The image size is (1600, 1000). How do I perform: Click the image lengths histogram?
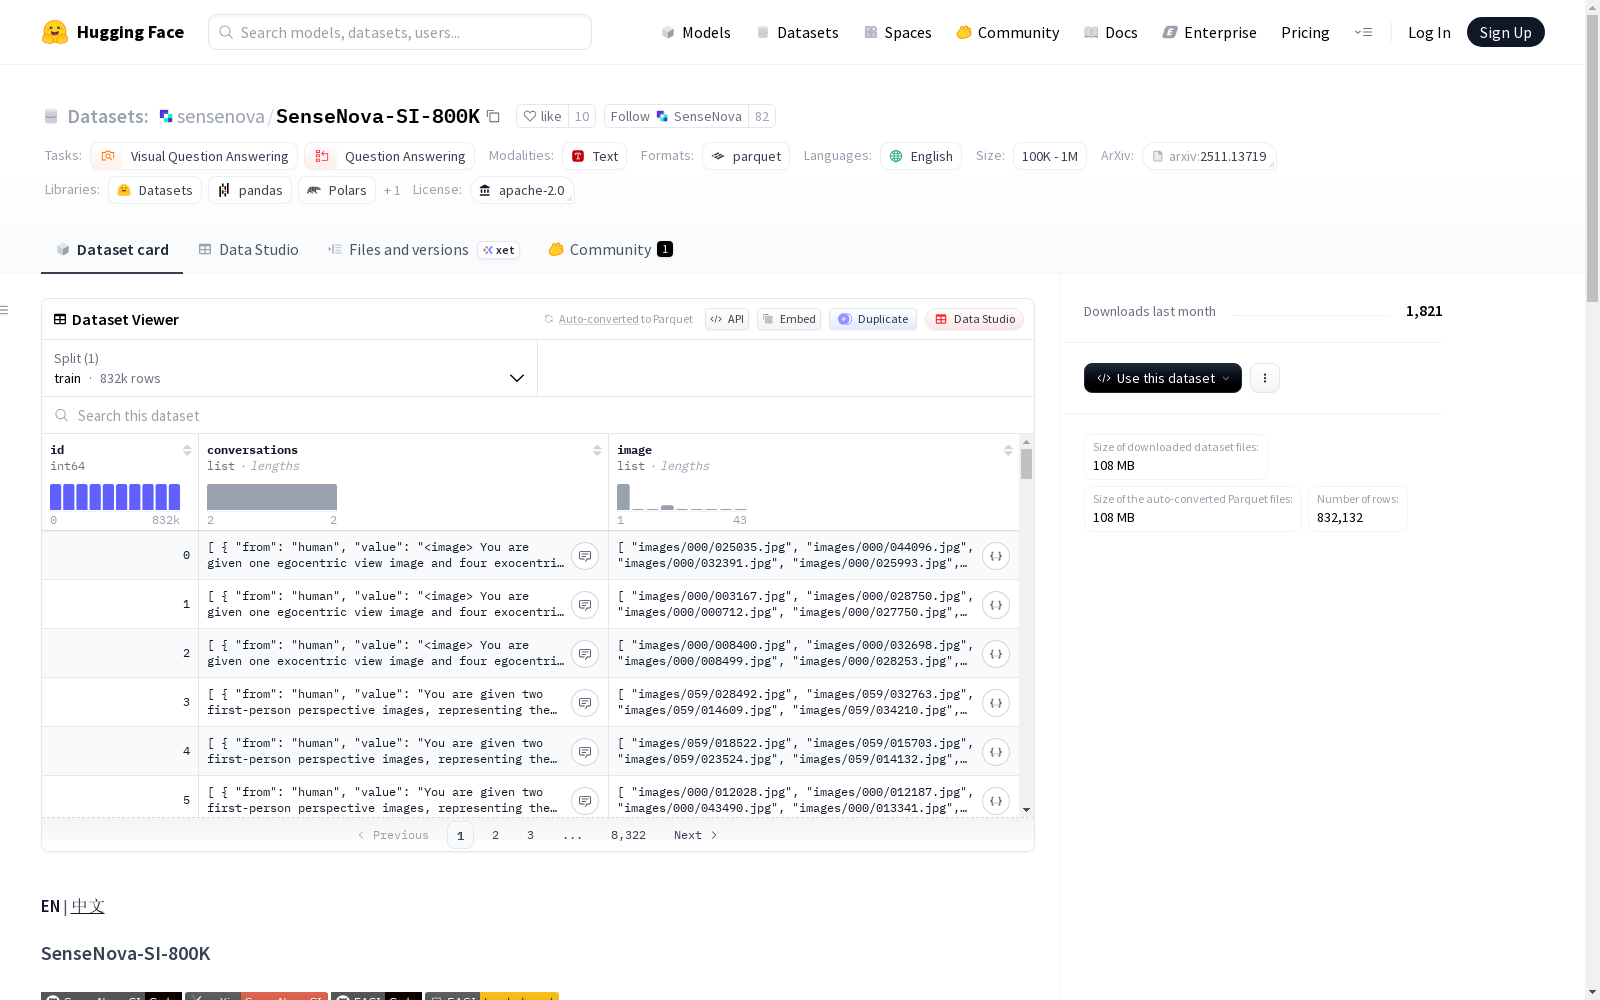coord(682,497)
